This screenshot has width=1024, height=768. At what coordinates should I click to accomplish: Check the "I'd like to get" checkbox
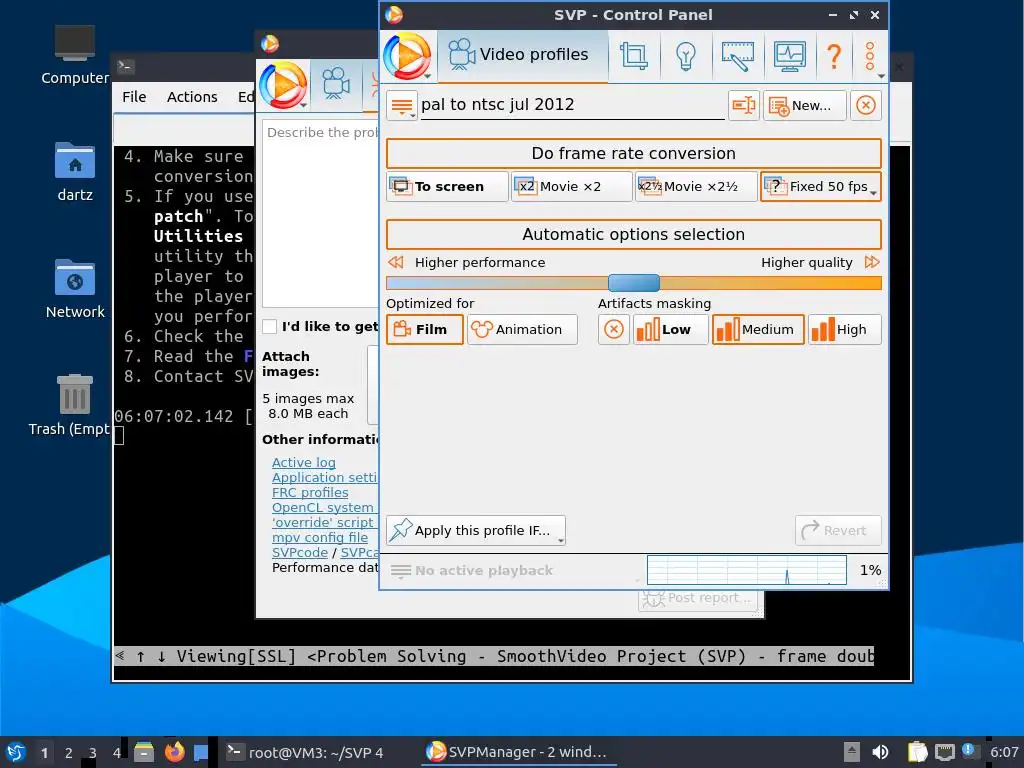[270, 327]
